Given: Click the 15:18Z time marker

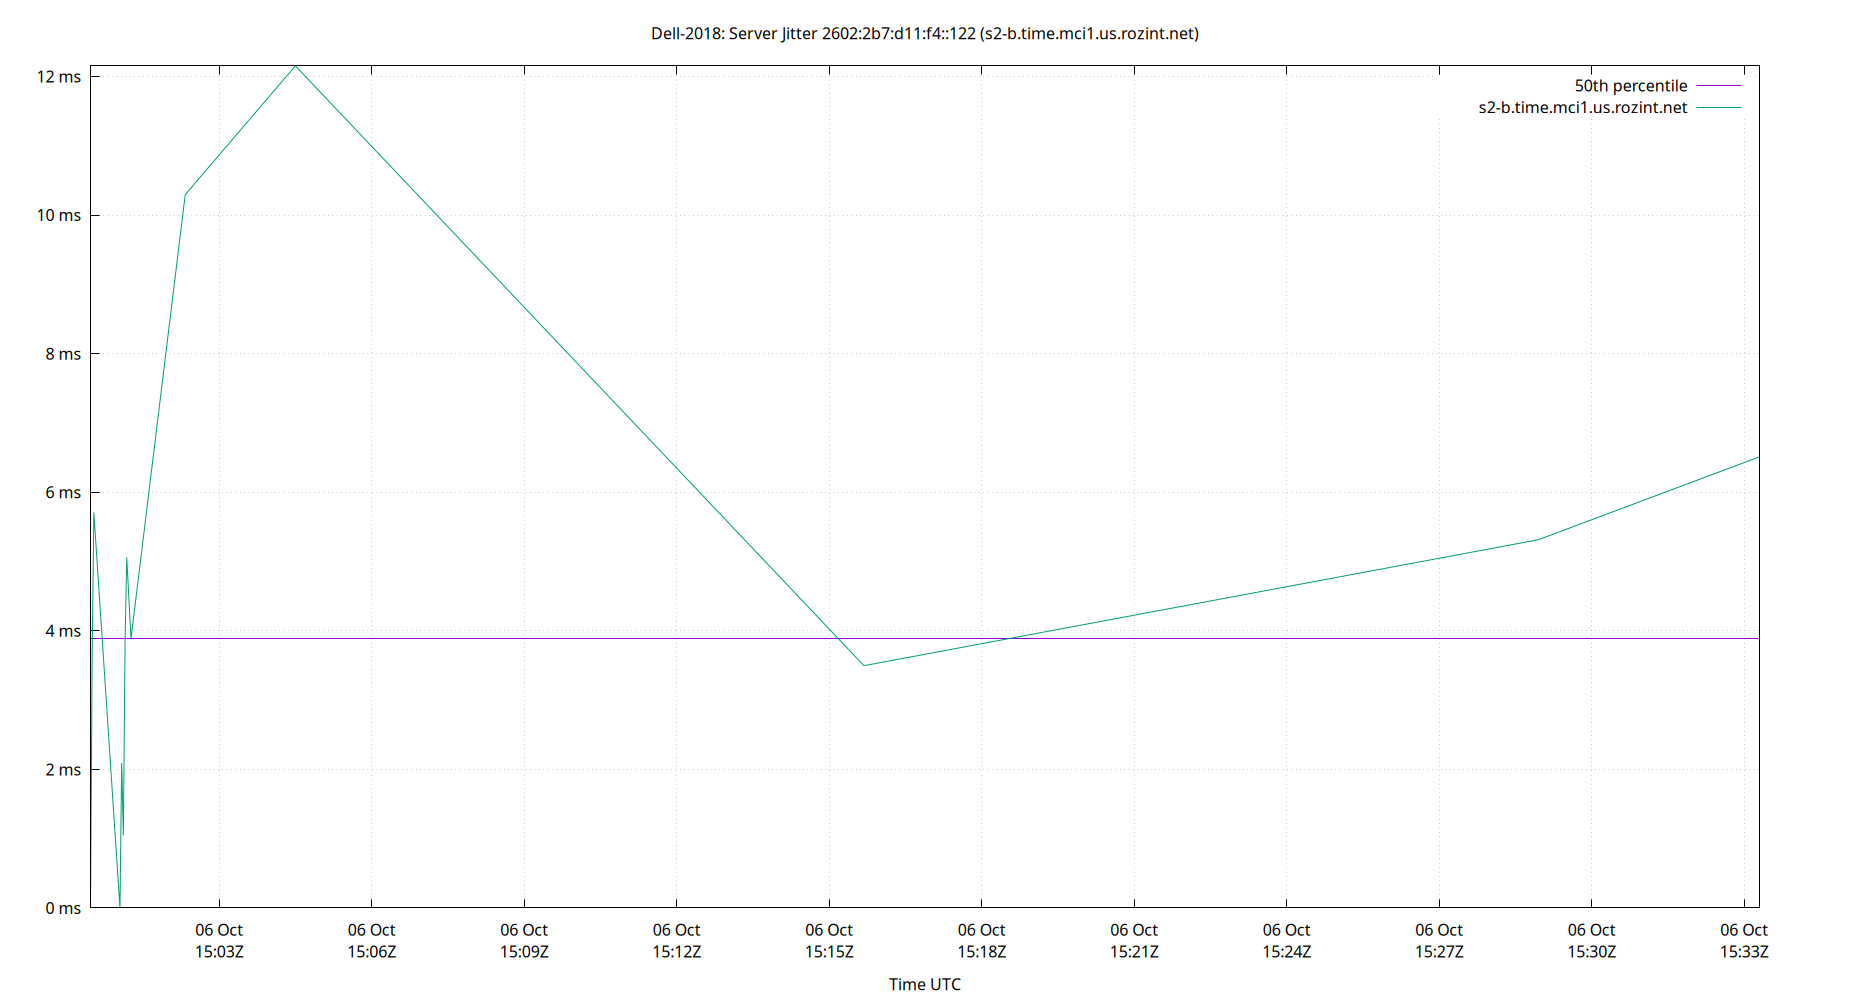Looking at the screenshot, I should [x=983, y=952].
